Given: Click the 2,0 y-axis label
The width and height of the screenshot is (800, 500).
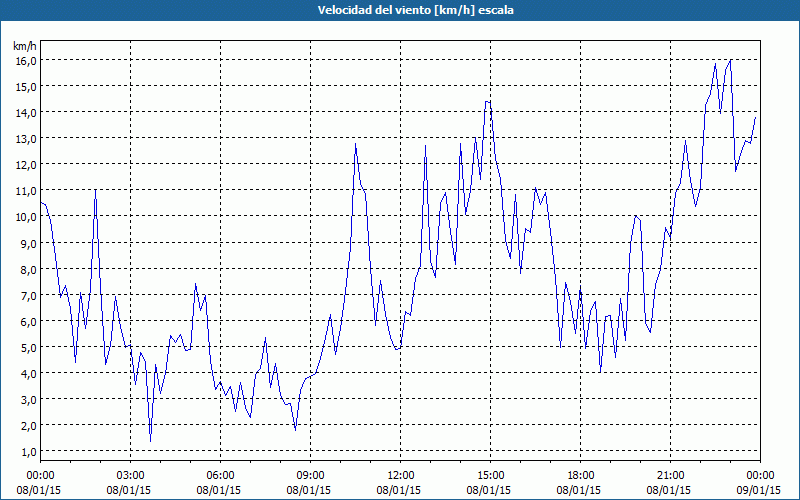Looking at the screenshot, I should click(x=28, y=425).
